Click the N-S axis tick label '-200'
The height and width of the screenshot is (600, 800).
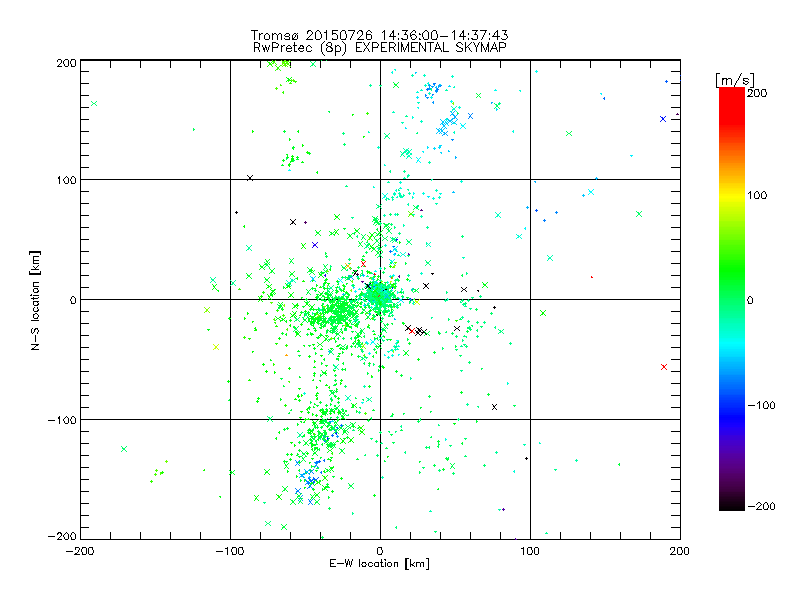[x=62, y=536]
